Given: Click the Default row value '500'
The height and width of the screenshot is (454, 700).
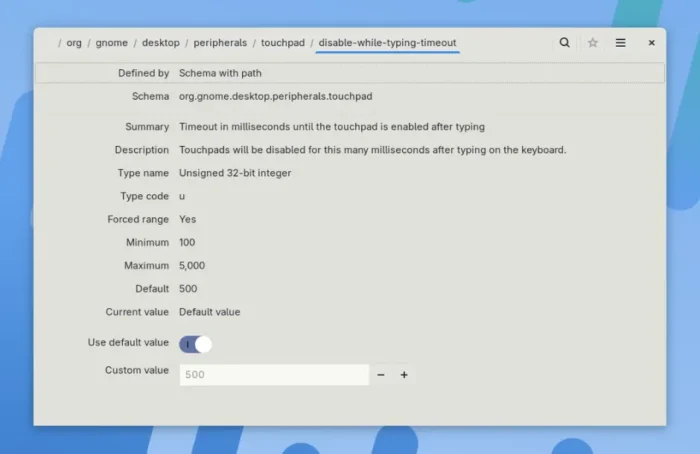Looking at the screenshot, I should point(188,289).
